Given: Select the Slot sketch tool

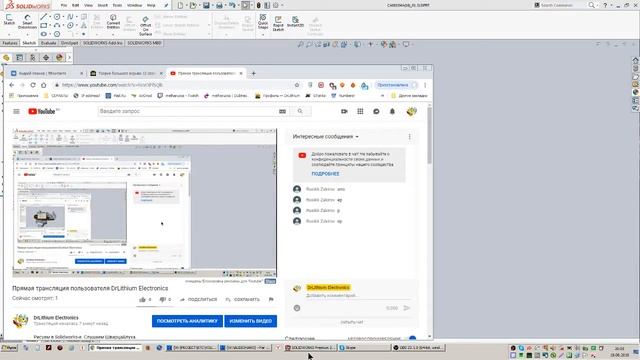Looking at the screenshot, I should point(44,34).
